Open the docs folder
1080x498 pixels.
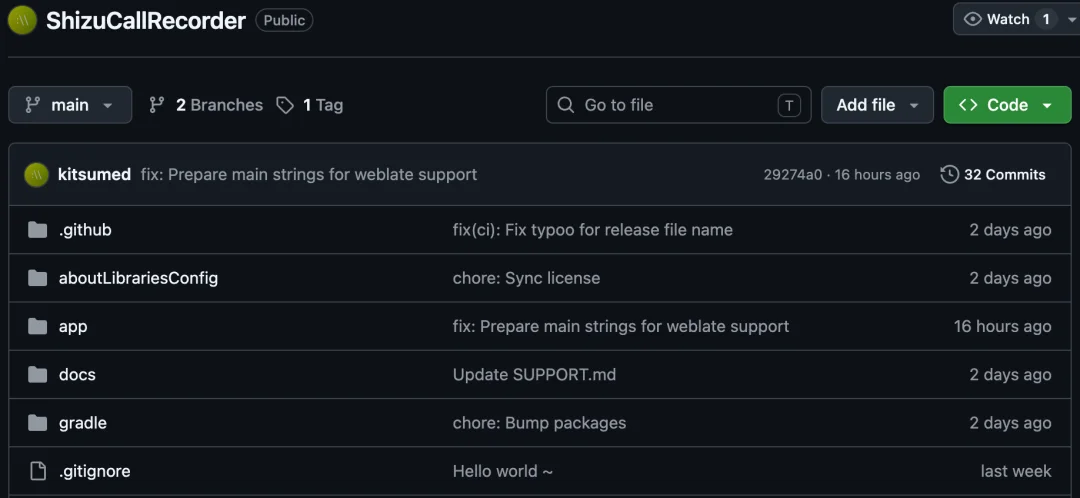click(77, 375)
